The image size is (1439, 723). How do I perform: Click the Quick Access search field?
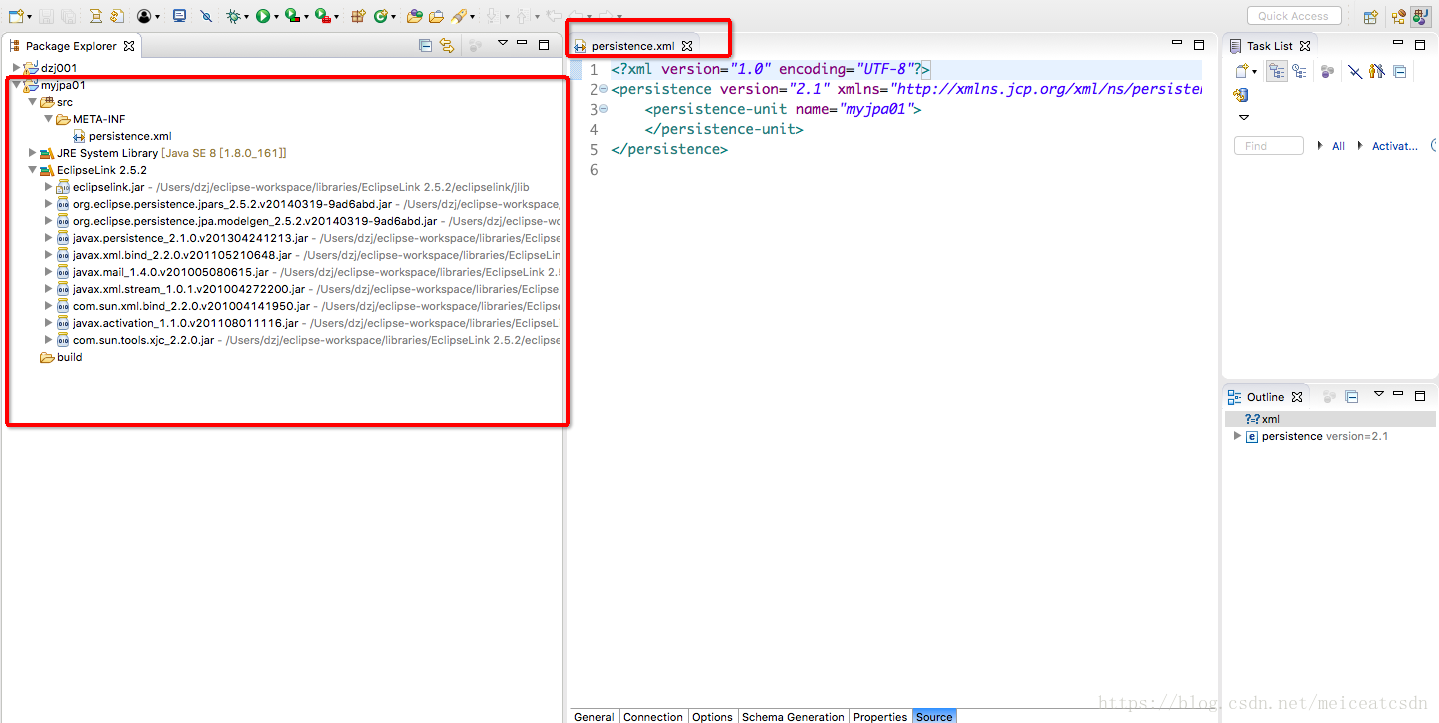pyautogui.click(x=1293, y=16)
